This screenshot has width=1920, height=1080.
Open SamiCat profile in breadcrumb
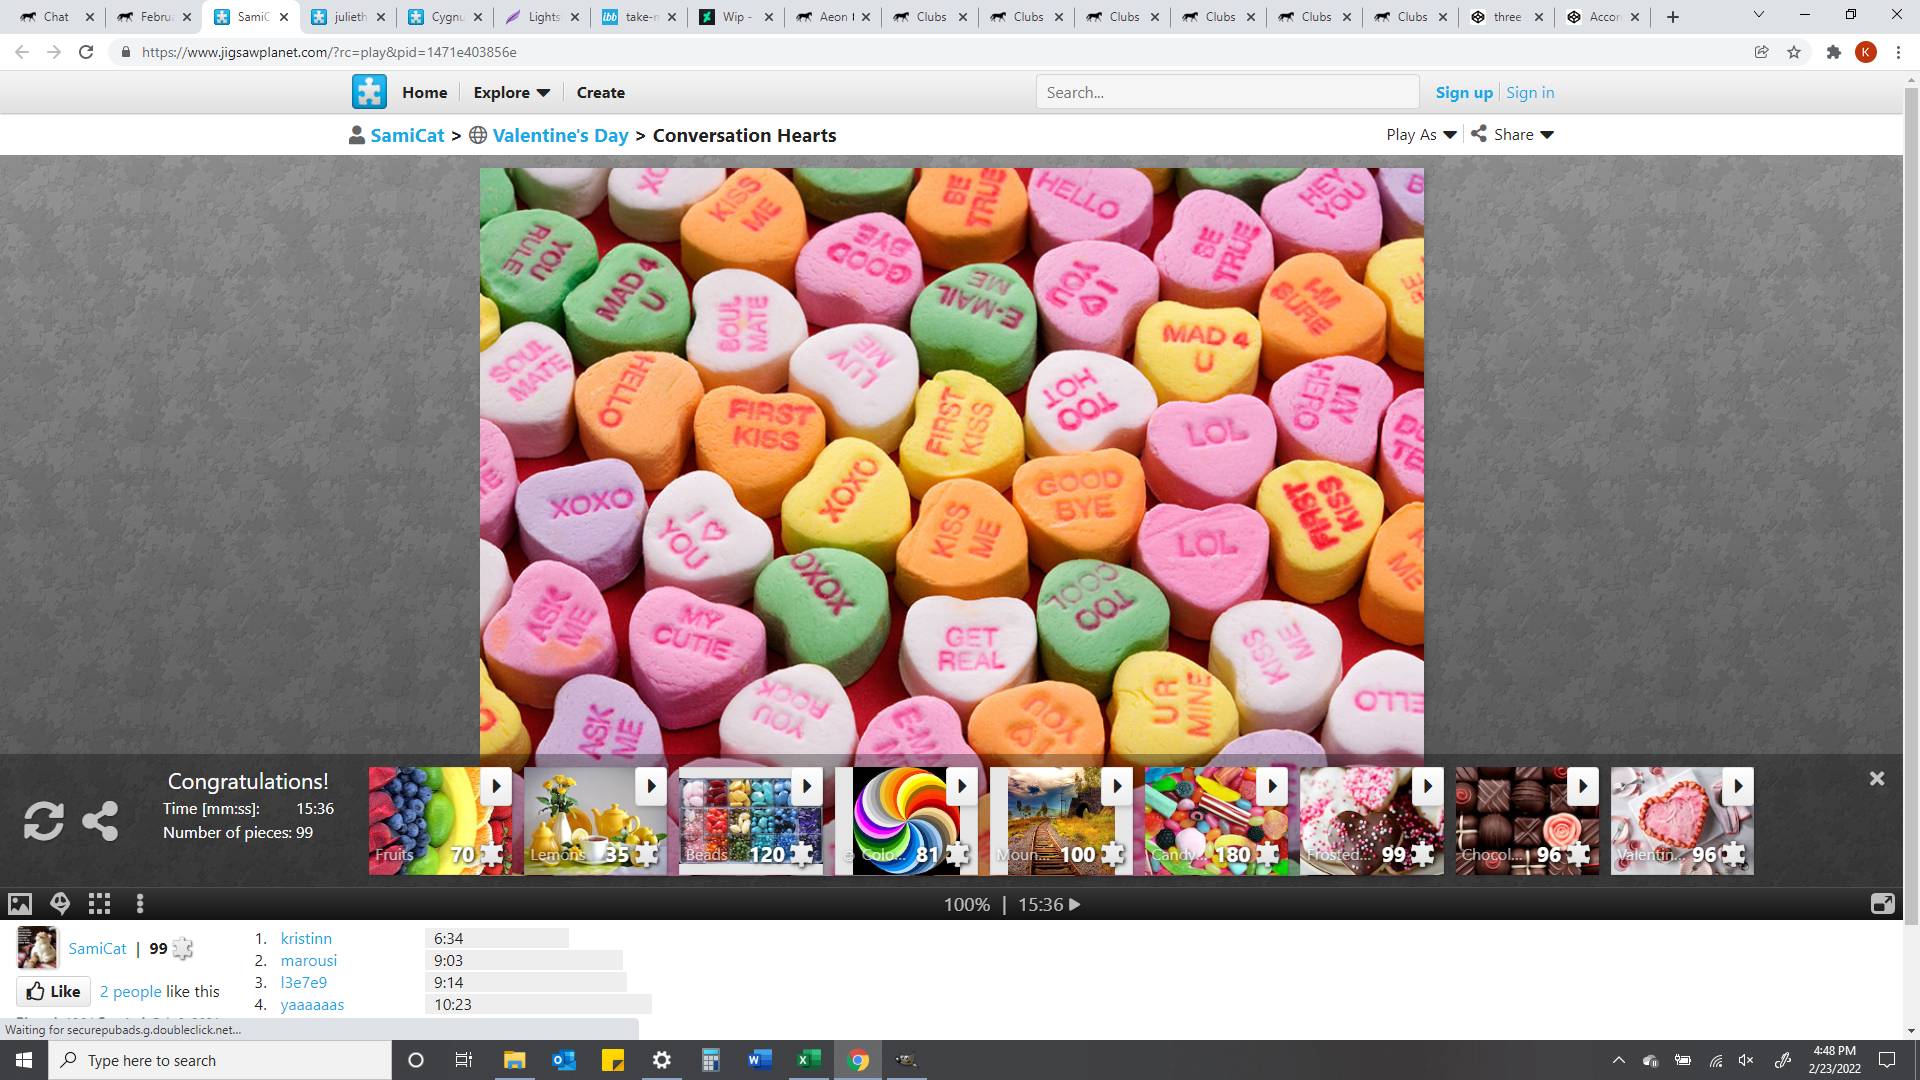point(407,135)
